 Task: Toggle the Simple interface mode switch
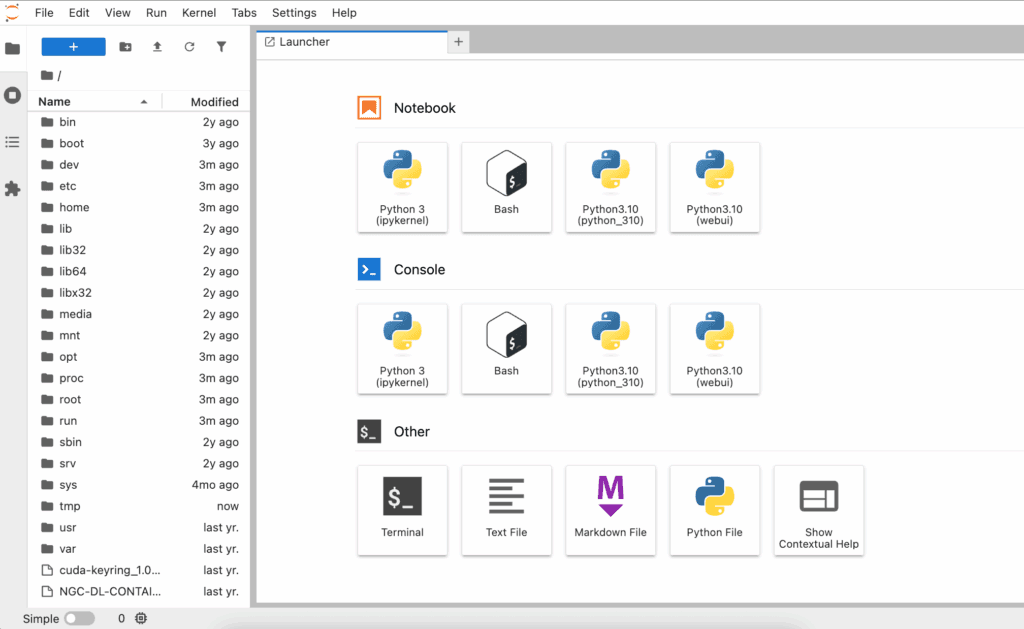point(79,619)
